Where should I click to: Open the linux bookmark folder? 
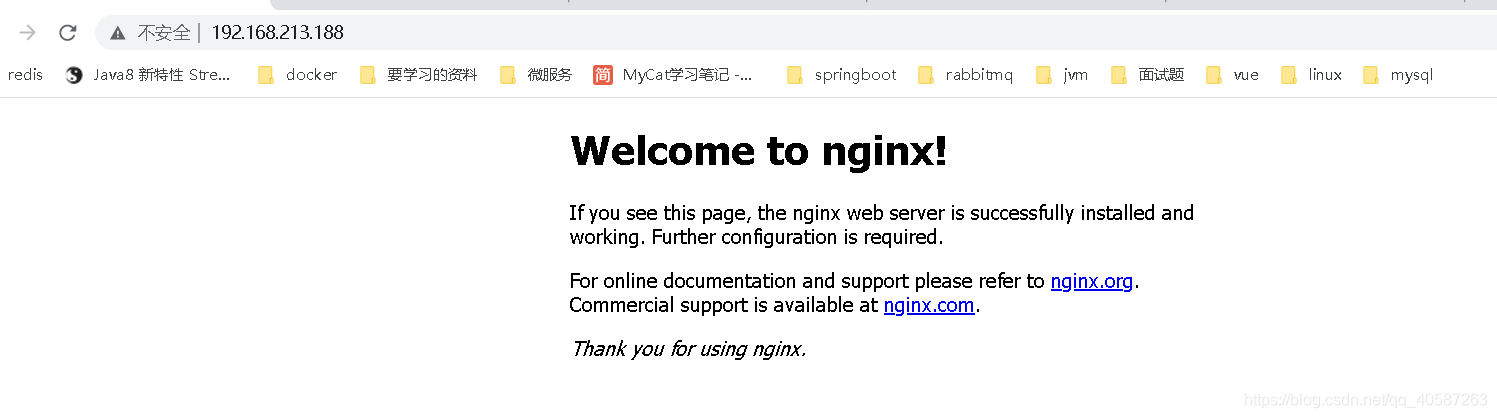(x=1312, y=74)
